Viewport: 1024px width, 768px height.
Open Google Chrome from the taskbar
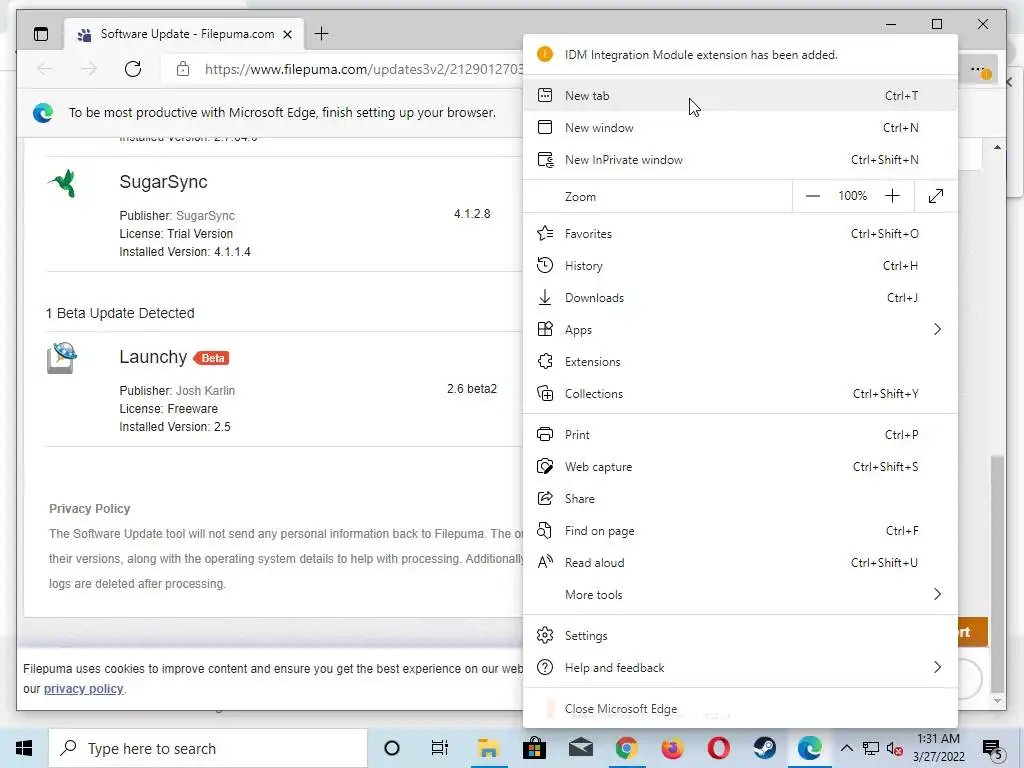point(626,748)
